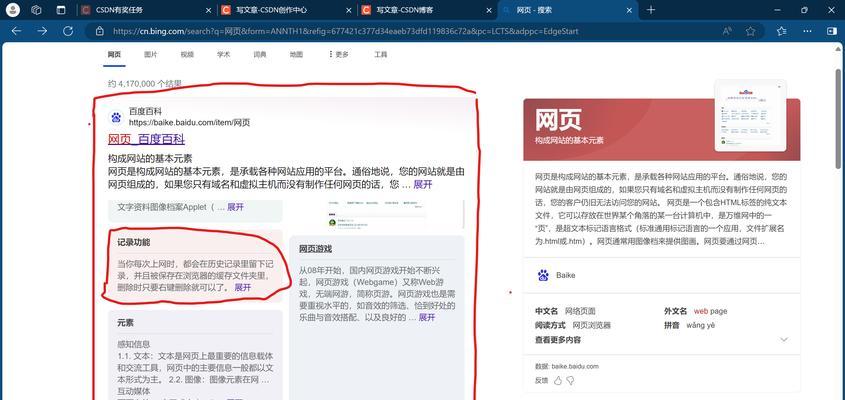Click the 反馈 feedback label
The image size is (845, 400).
click(541, 380)
